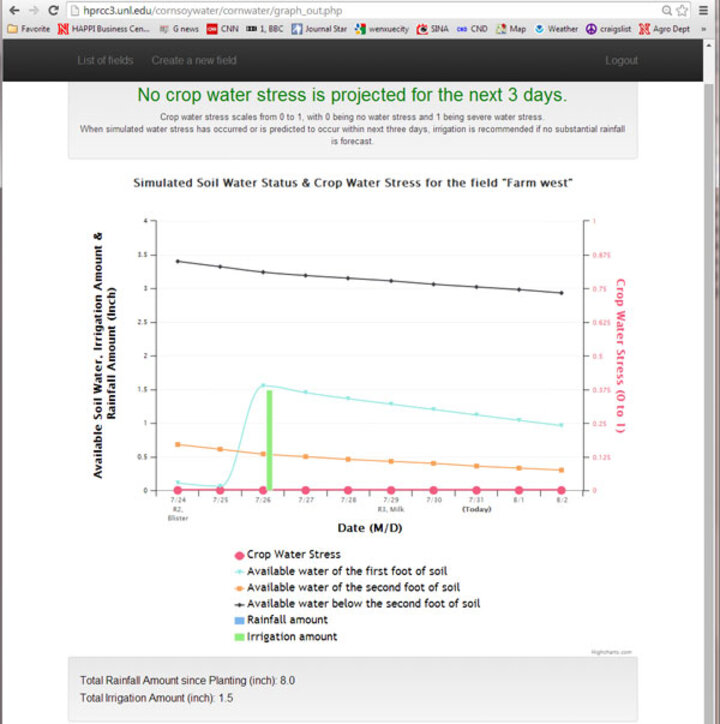The width and height of the screenshot is (720, 724).
Task: Click the URL address bar
Action: pyautogui.click(x=360, y=10)
